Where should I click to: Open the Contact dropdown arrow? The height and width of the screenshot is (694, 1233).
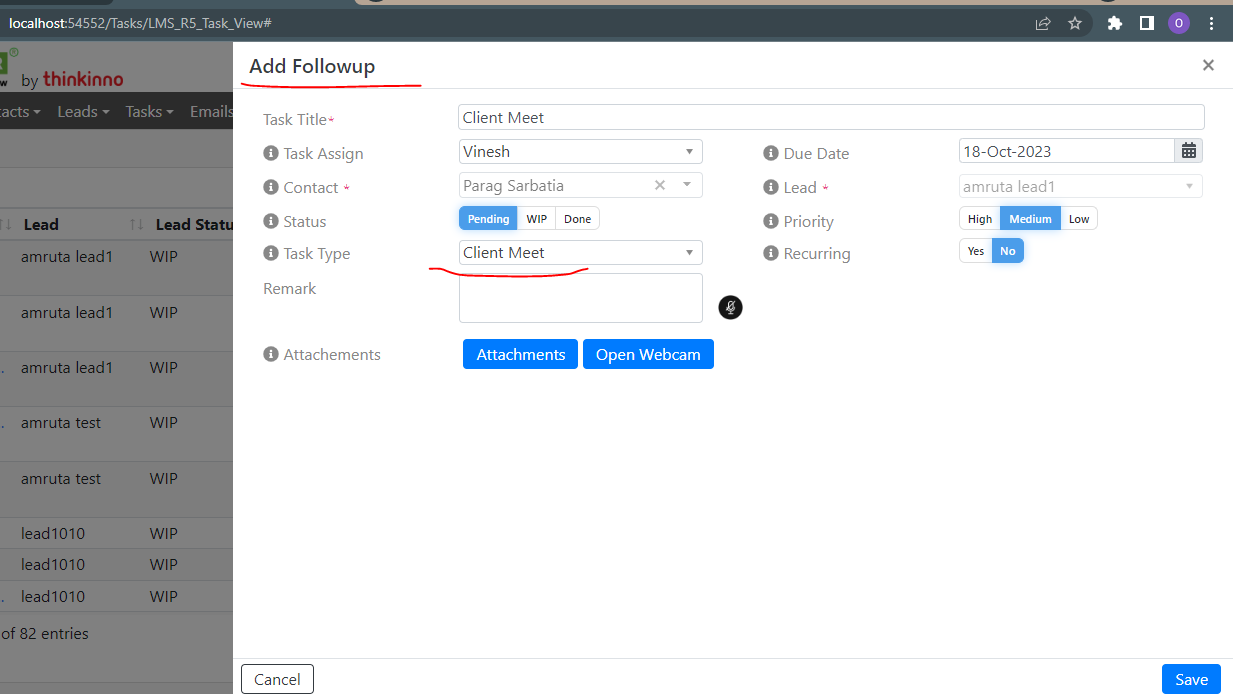(x=687, y=185)
